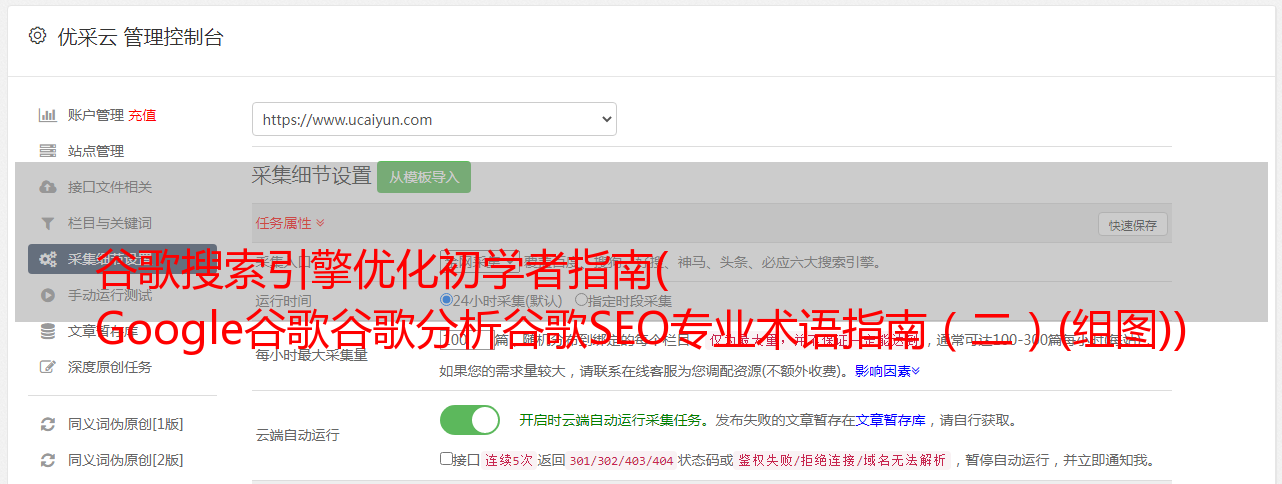The width and height of the screenshot is (1282, 484).
Task: Click the 快速保存 button
Action: [1133, 225]
